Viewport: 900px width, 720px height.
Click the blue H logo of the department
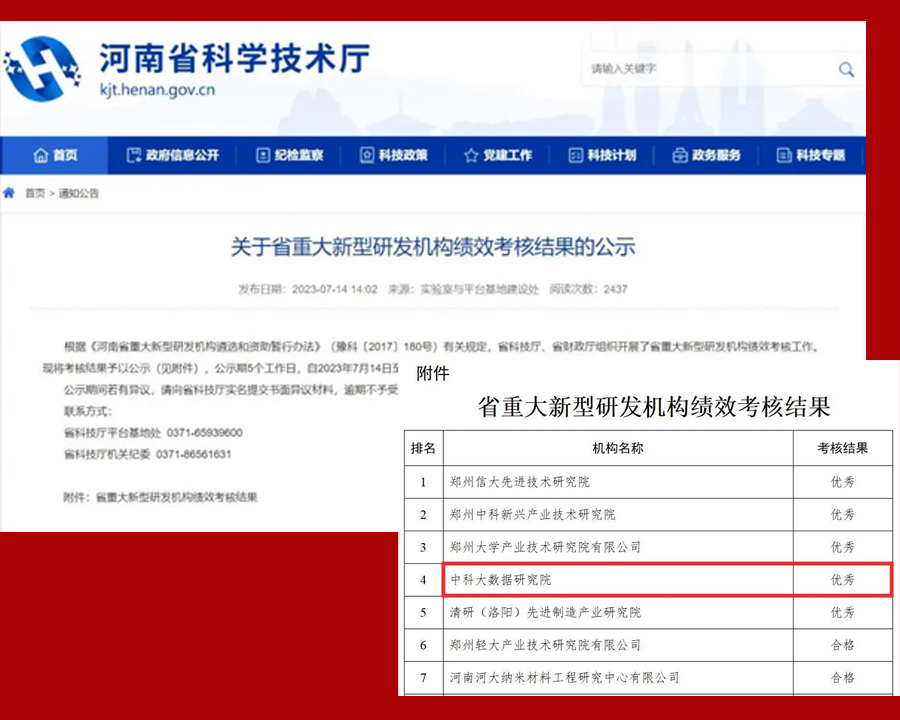[42, 69]
